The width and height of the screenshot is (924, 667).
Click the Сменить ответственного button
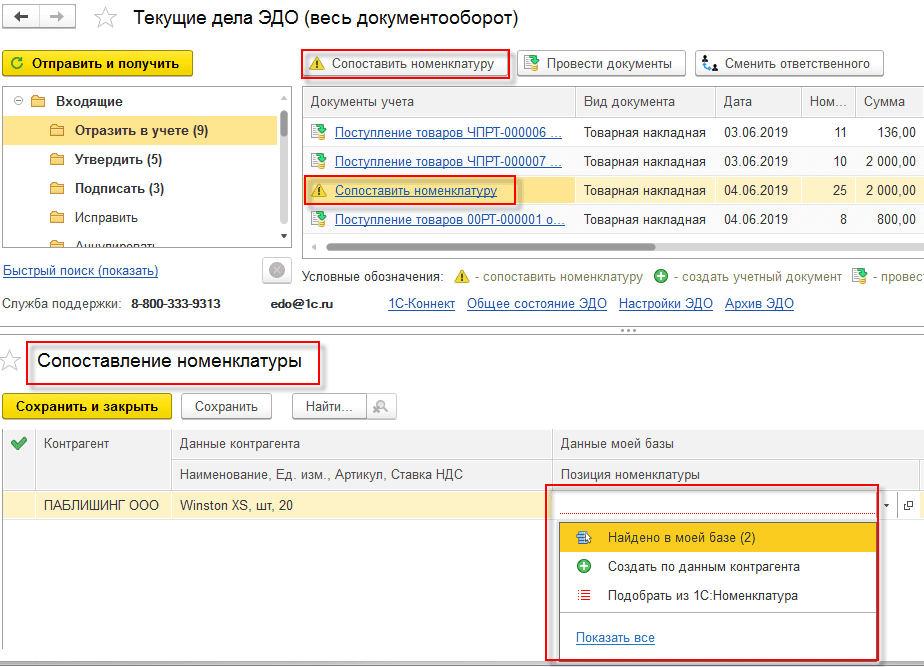(789, 64)
